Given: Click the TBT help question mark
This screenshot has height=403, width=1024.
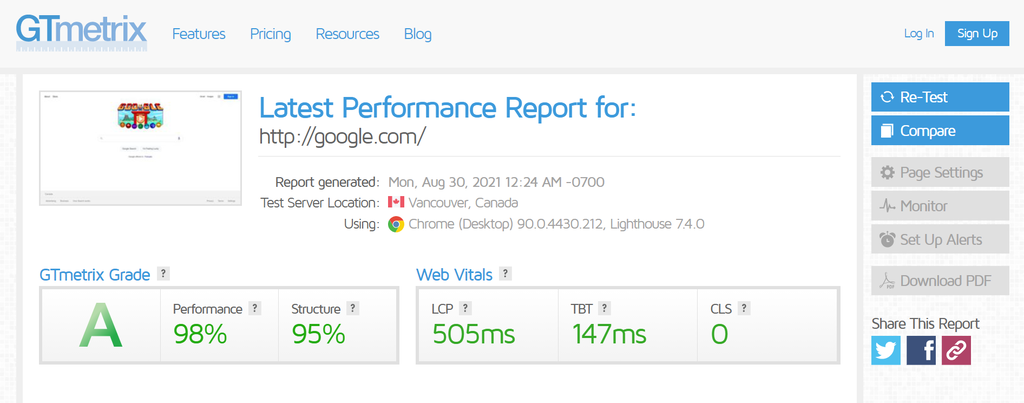Looking at the screenshot, I should [x=604, y=309].
